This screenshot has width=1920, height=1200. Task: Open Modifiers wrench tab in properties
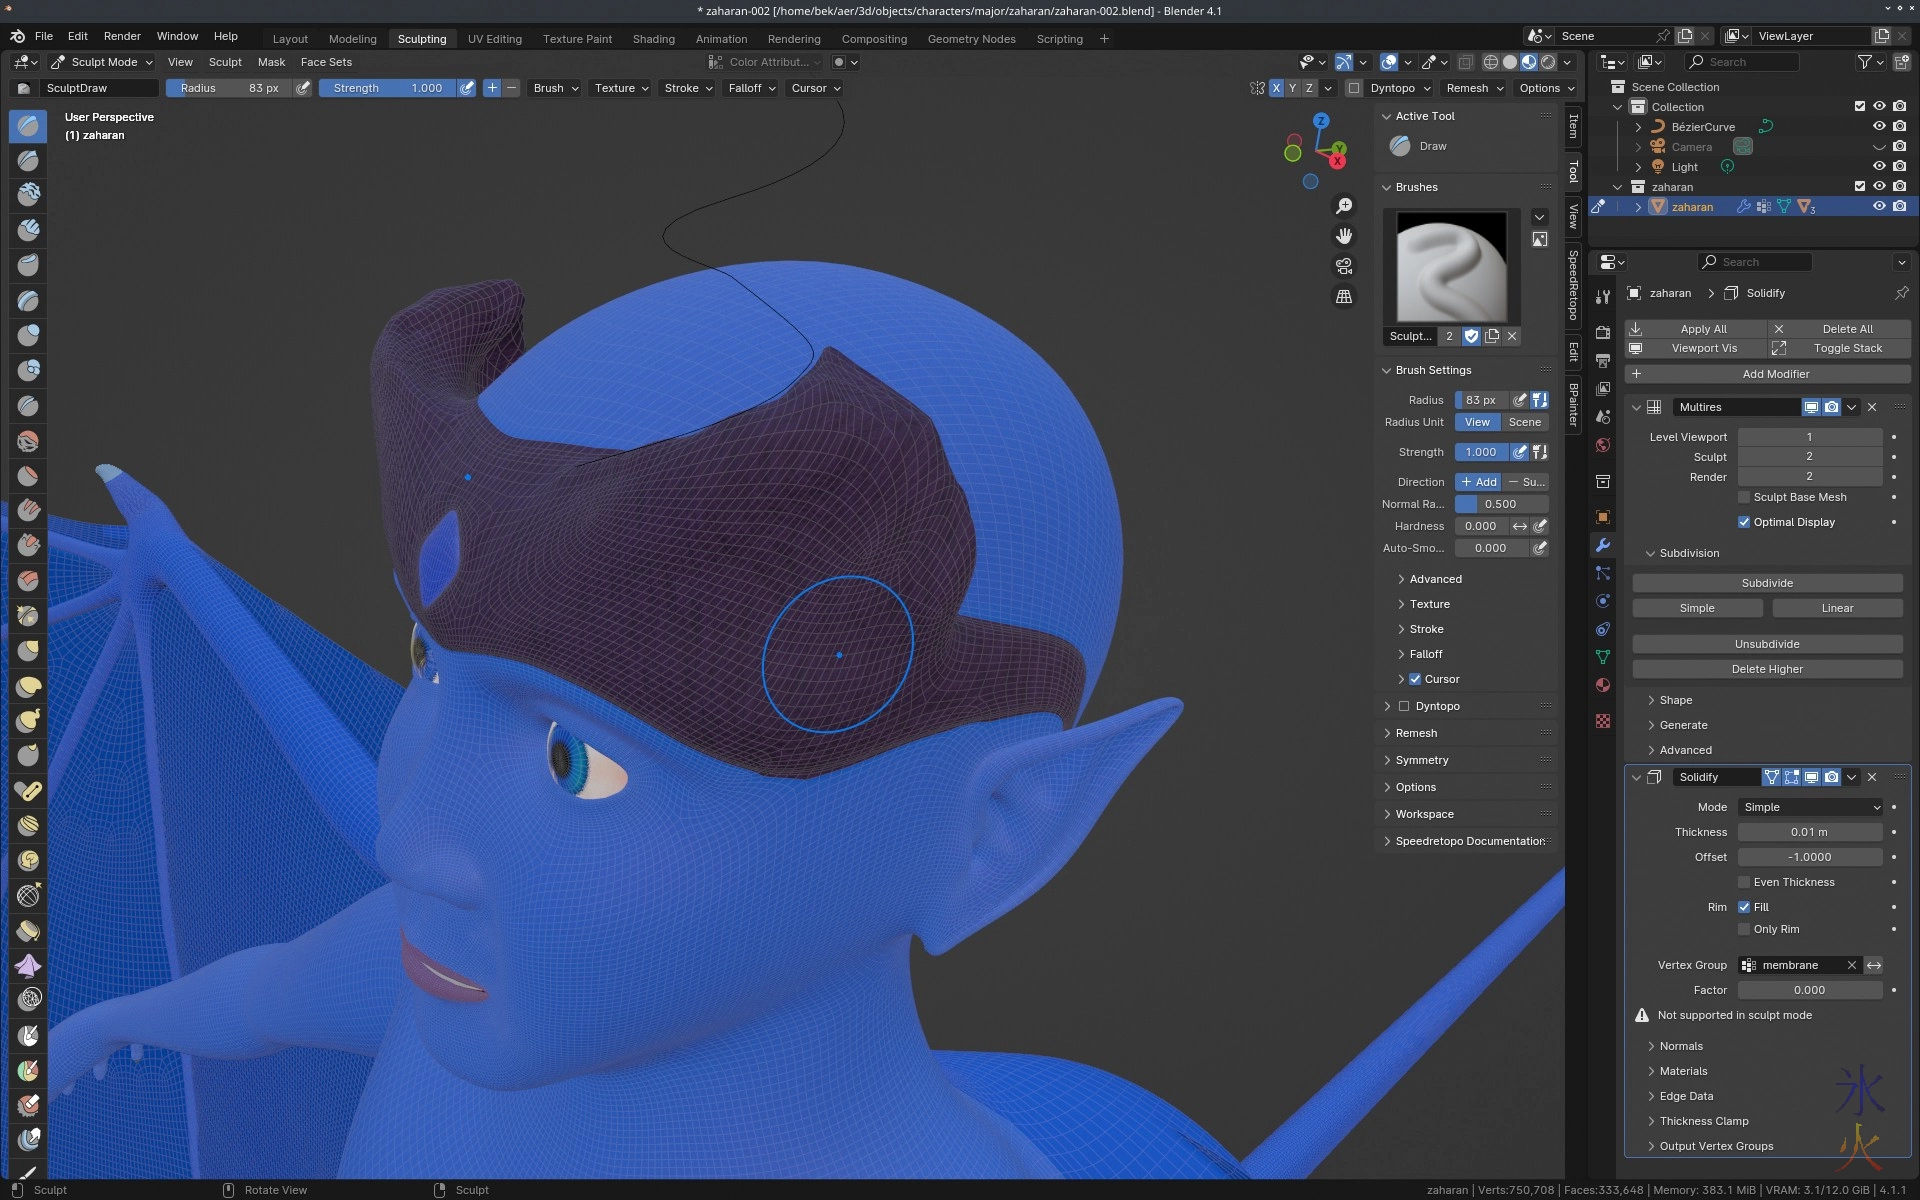1603,545
